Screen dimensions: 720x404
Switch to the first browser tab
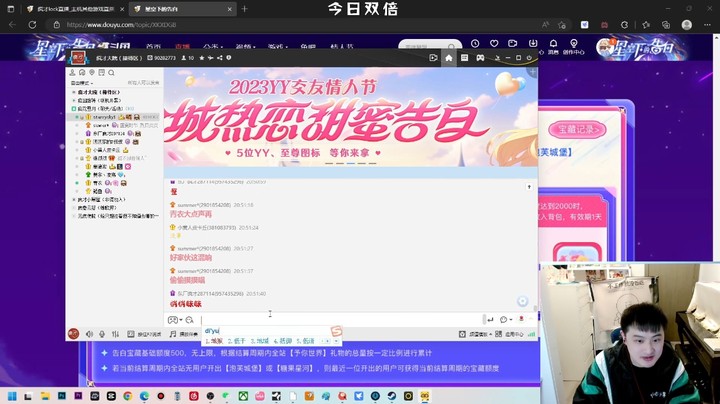click(x=76, y=9)
